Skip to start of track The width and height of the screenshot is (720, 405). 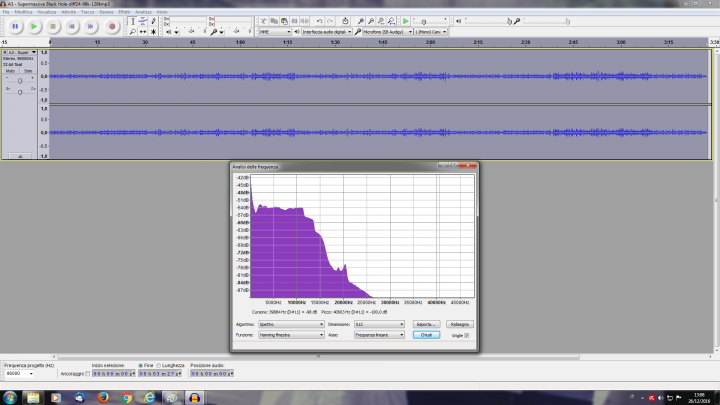pyautogui.click(x=72, y=27)
